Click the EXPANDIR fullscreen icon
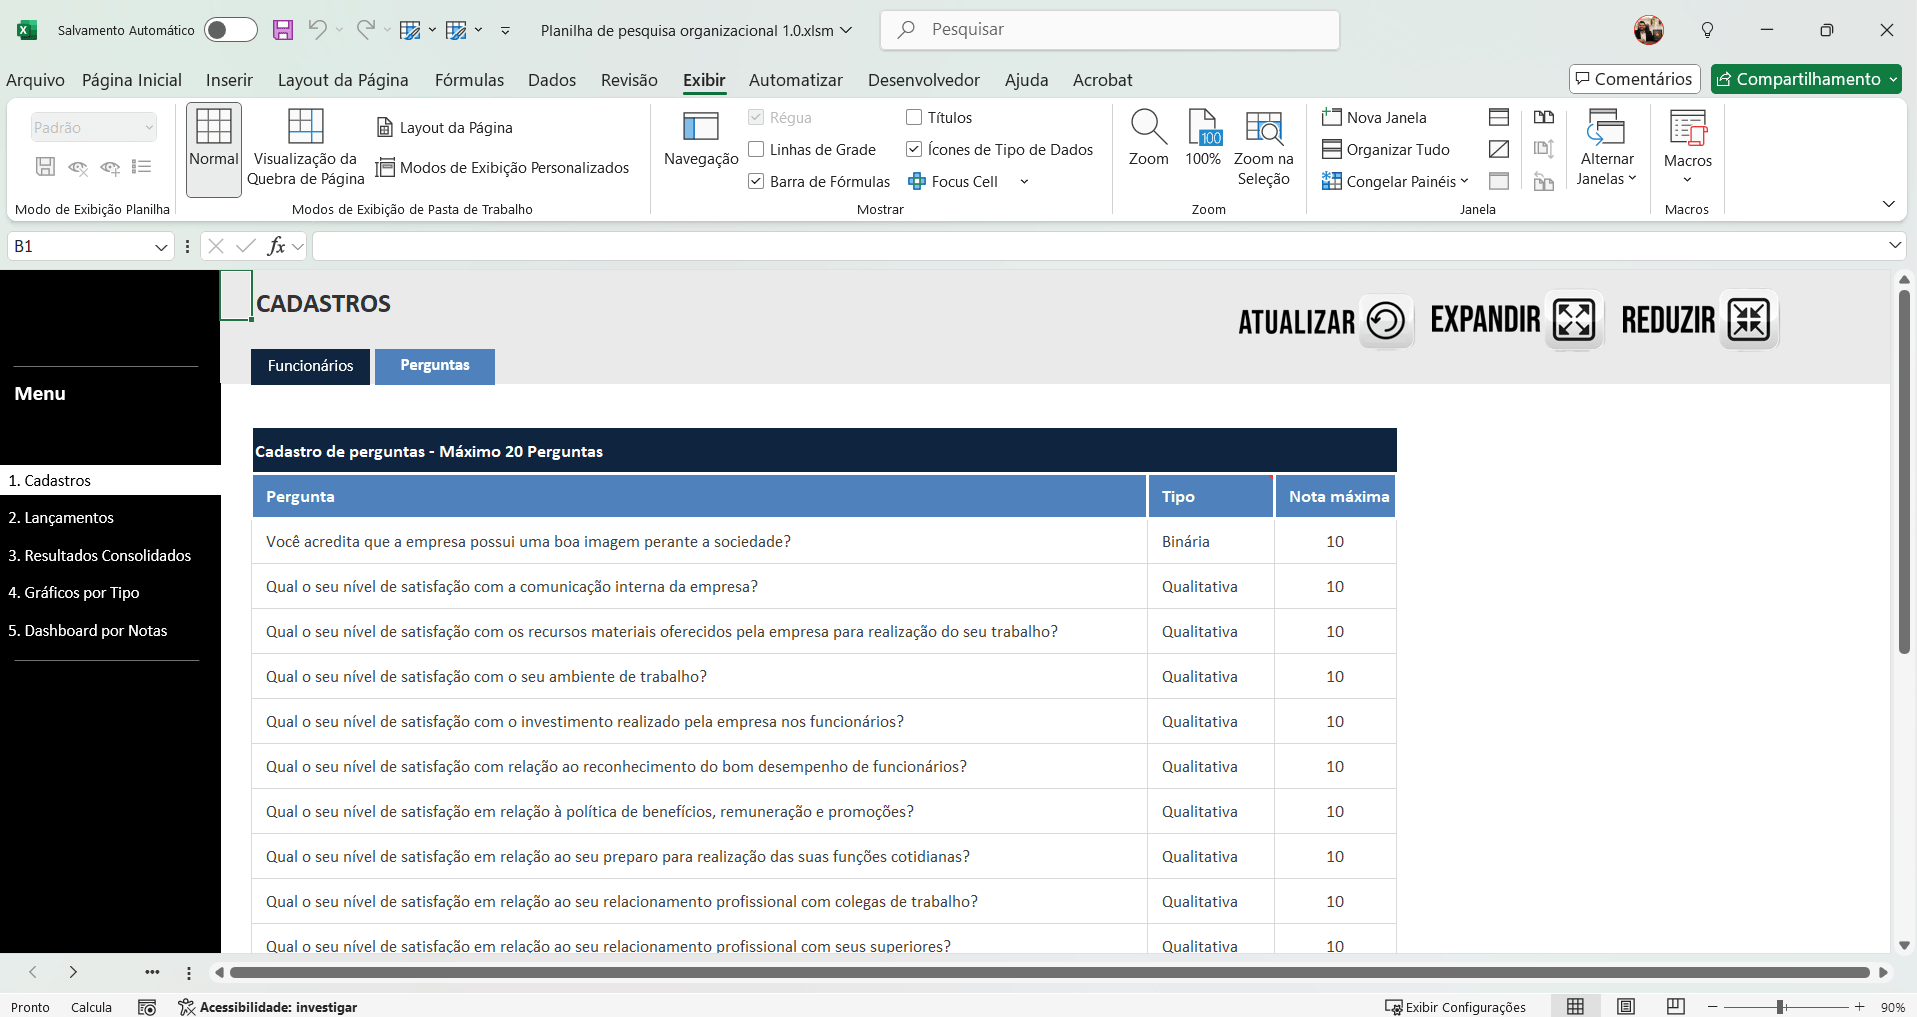The width and height of the screenshot is (1917, 1017). point(1574,321)
